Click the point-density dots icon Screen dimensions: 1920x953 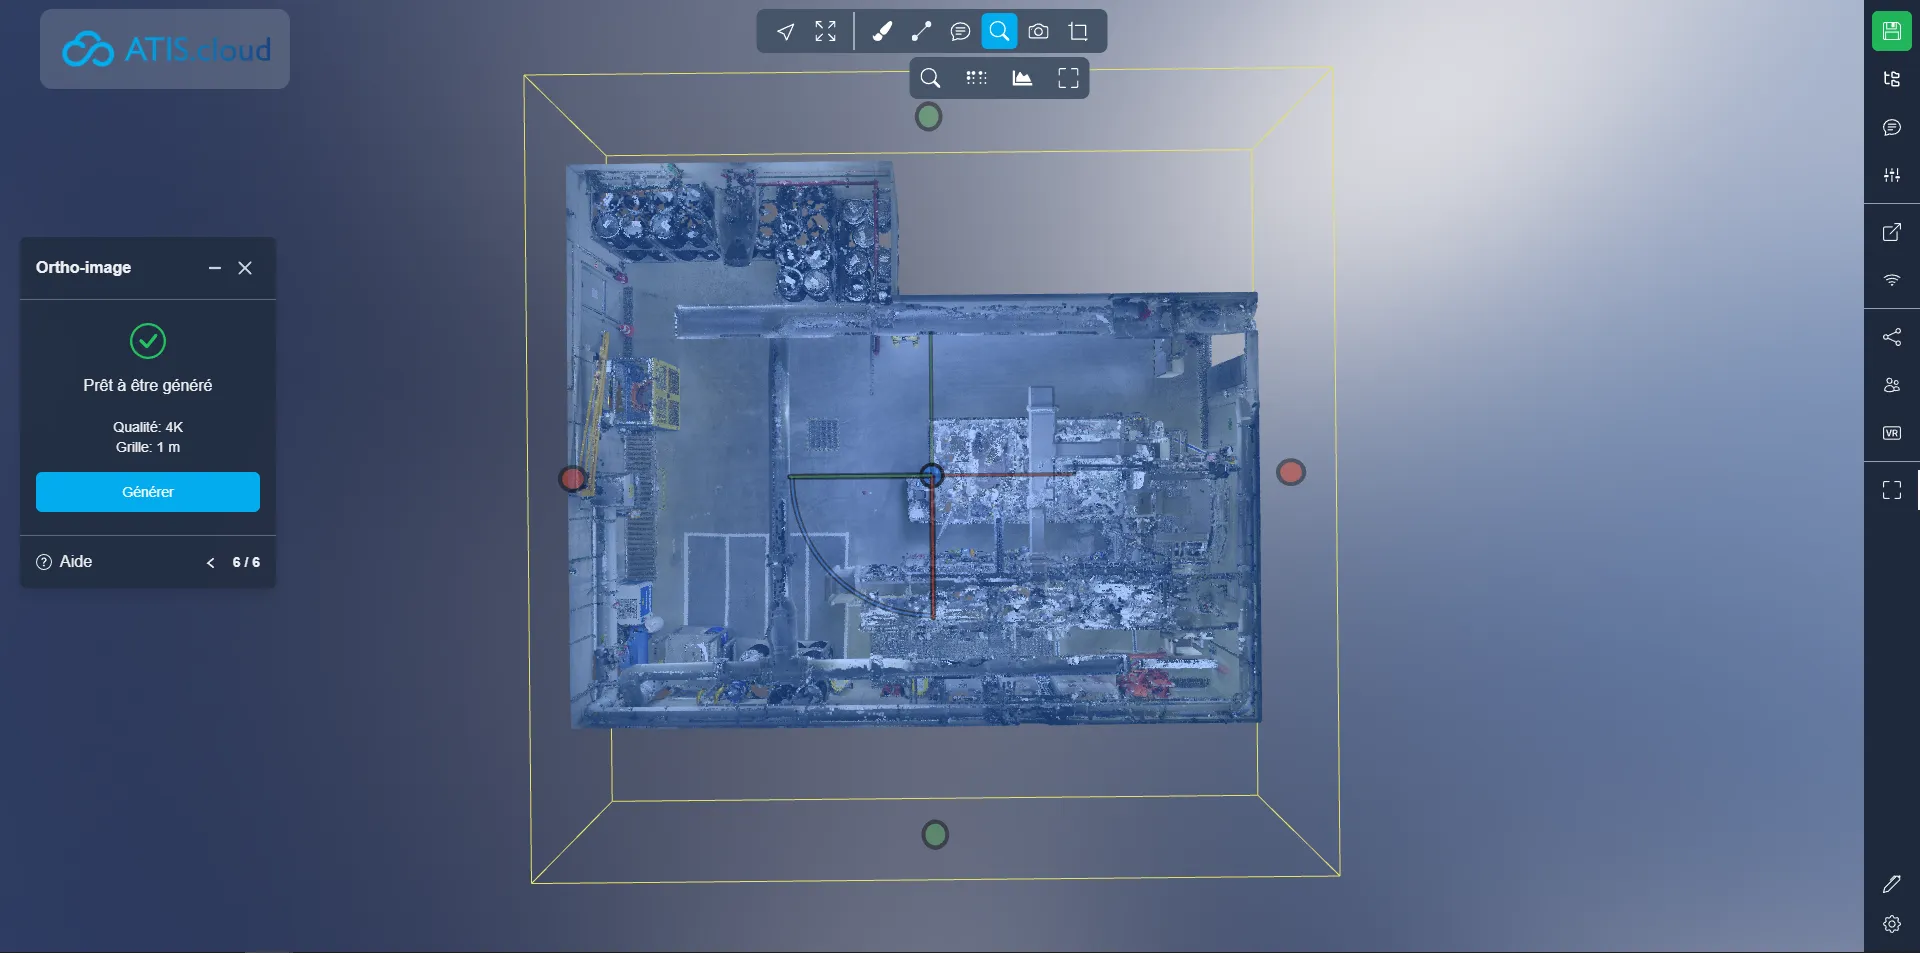click(x=976, y=78)
